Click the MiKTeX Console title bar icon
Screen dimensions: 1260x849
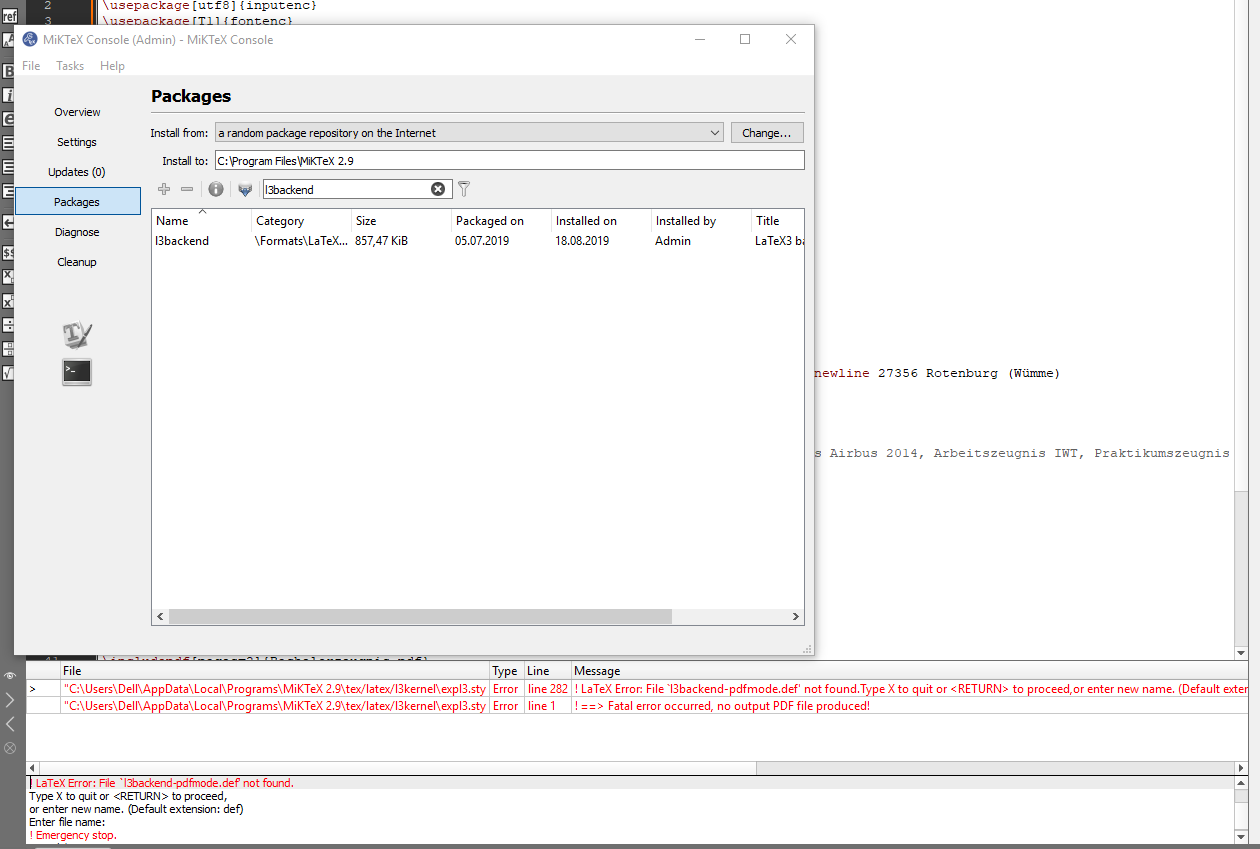(30, 39)
